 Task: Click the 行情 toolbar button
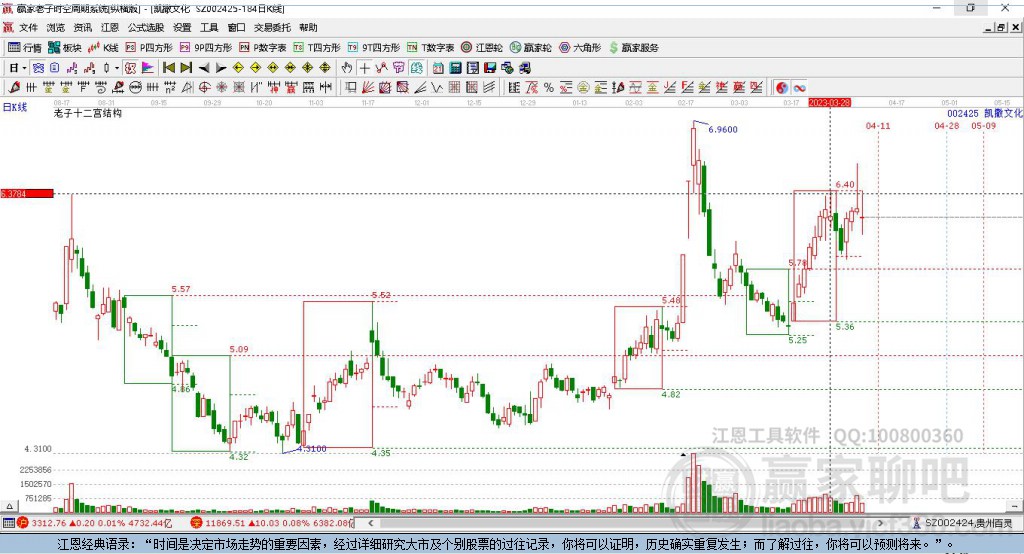pos(25,48)
